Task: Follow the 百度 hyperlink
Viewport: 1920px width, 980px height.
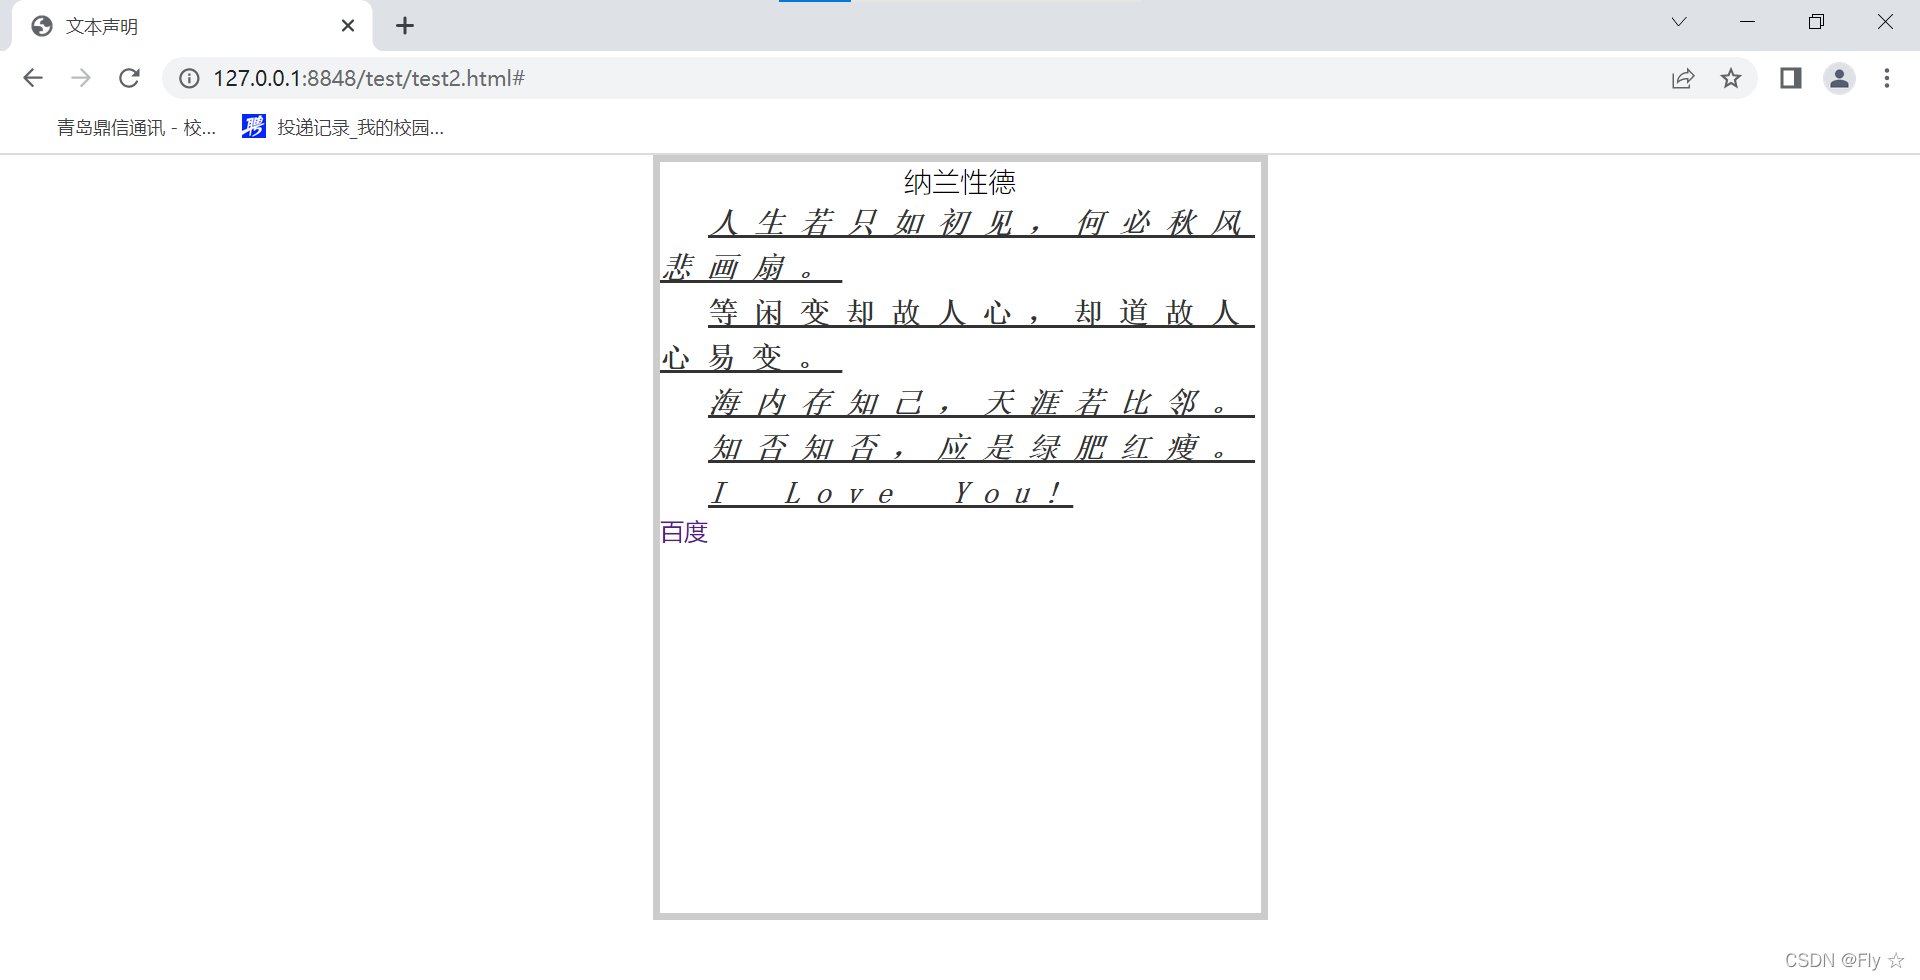Action: point(684,532)
